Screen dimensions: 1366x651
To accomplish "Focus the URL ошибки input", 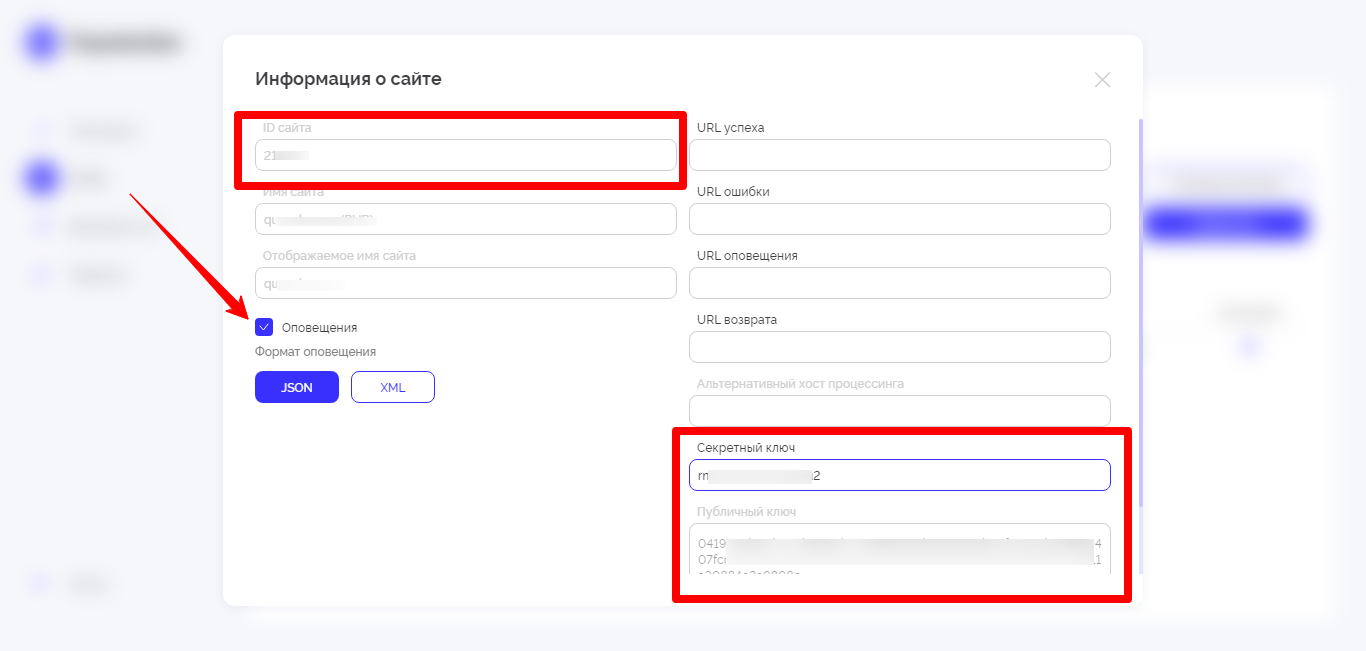I will [899, 219].
